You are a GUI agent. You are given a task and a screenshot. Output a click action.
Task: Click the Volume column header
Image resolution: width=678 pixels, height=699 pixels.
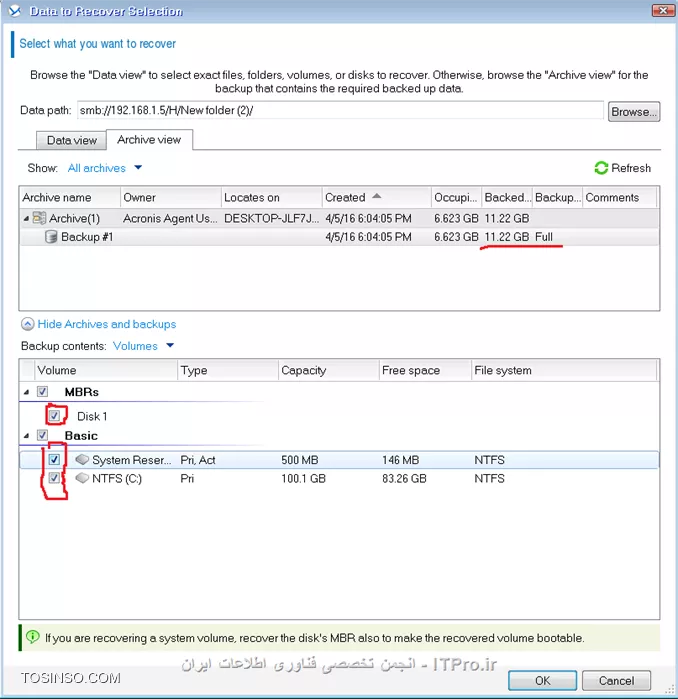coord(106,370)
